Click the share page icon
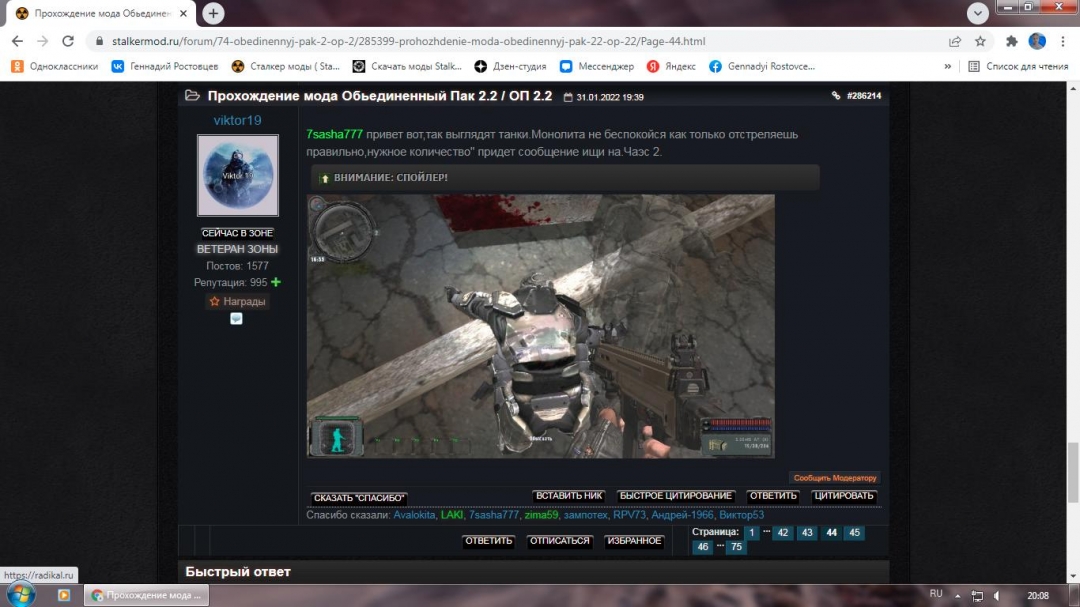 click(955, 41)
